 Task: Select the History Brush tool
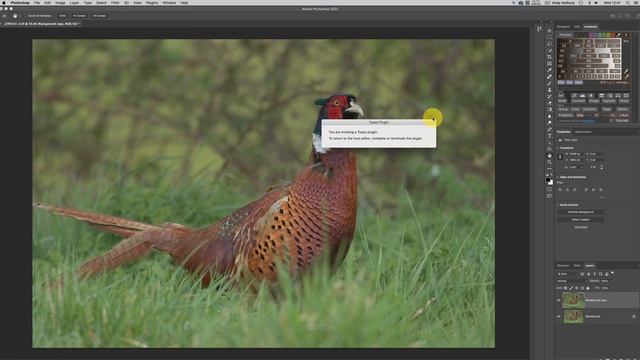click(x=549, y=96)
